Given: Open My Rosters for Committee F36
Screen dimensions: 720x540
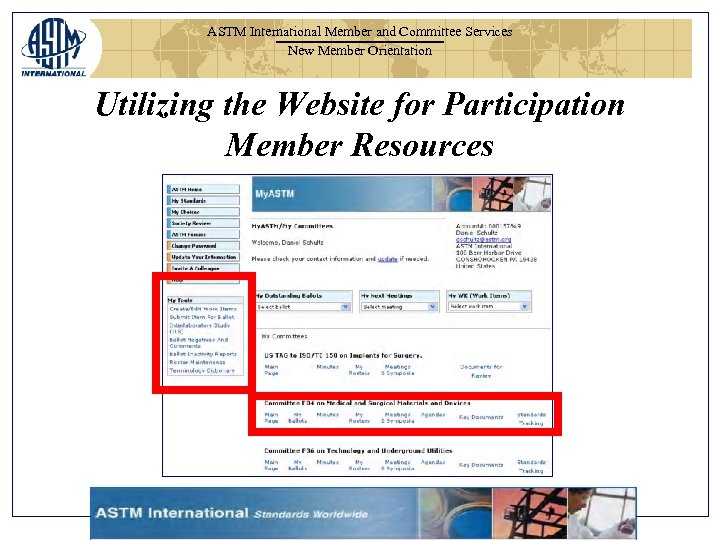Looking at the screenshot, I should coord(359,465).
